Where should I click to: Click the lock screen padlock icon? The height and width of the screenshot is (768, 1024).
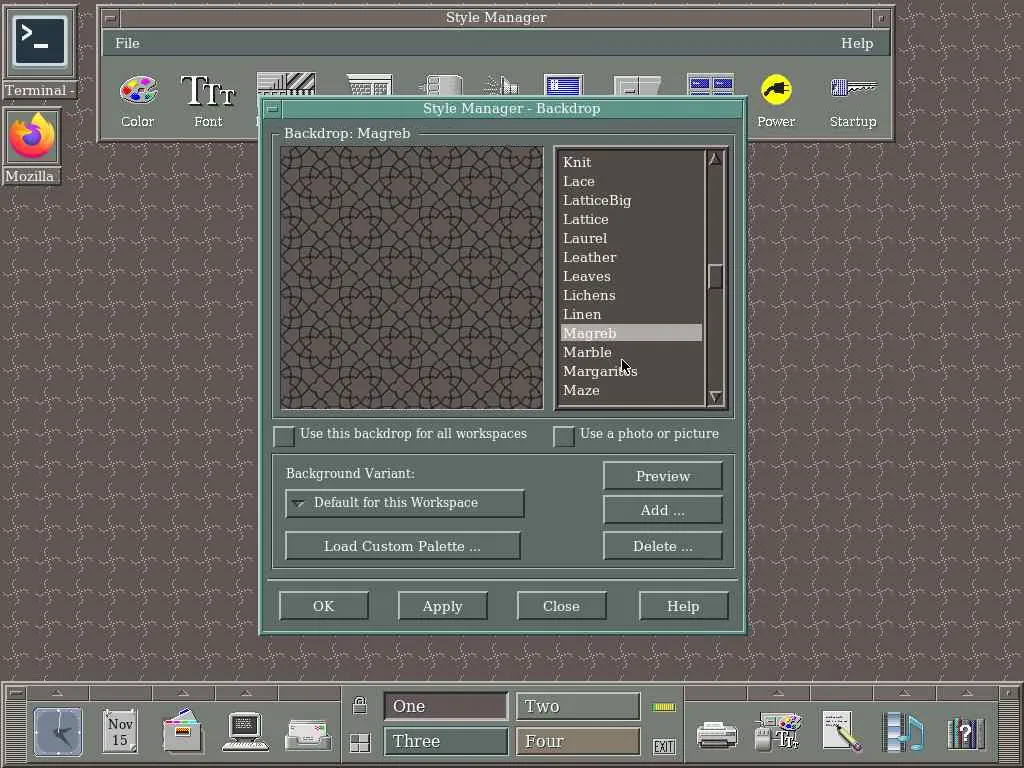tap(360, 706)
